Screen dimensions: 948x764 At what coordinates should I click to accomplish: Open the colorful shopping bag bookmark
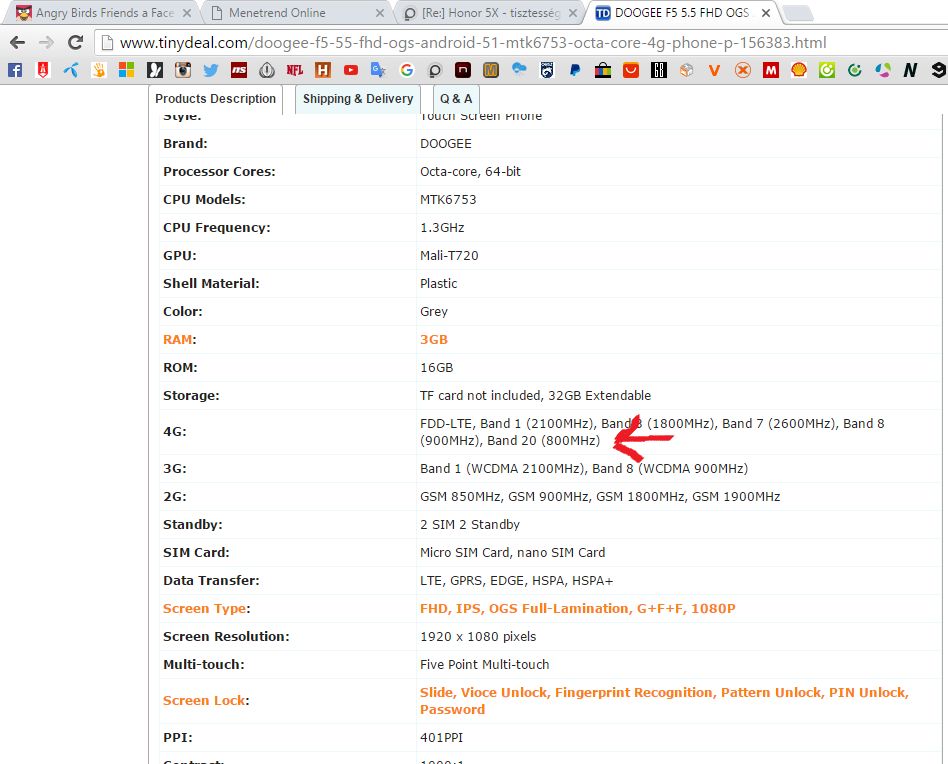point(603,70)
